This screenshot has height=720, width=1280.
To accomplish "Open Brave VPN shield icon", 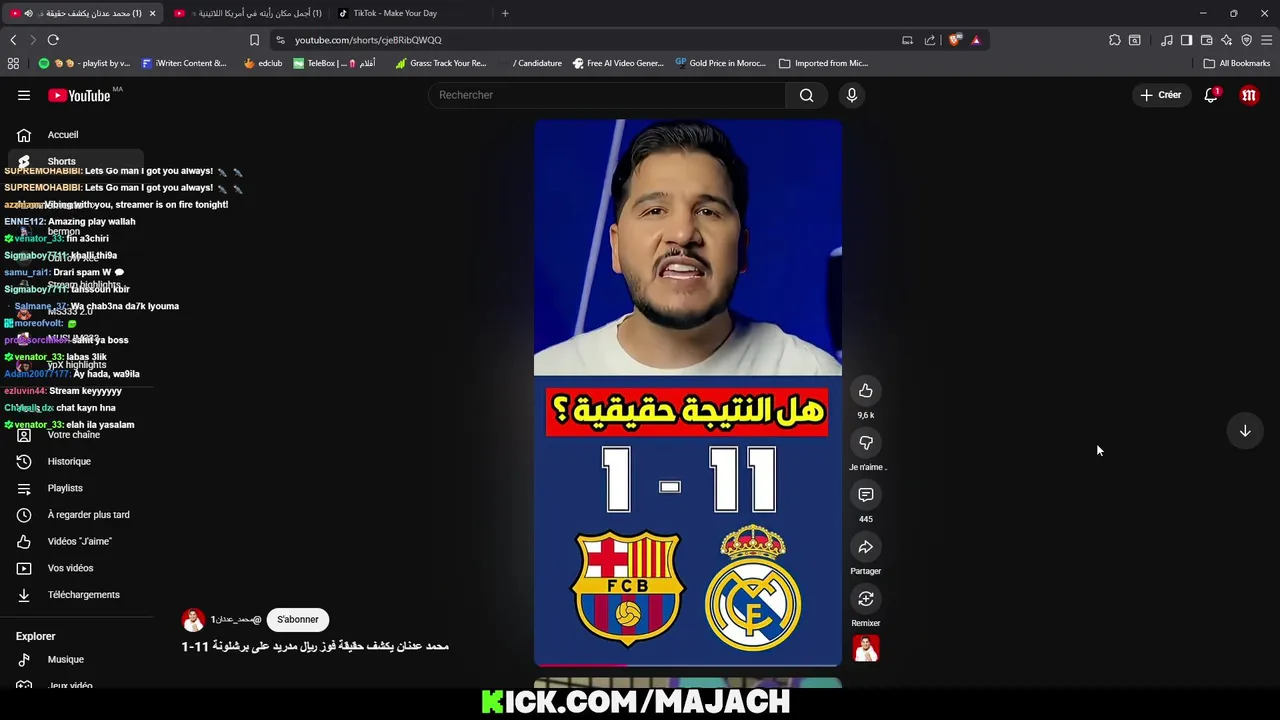I will (x=1246, y=40).
